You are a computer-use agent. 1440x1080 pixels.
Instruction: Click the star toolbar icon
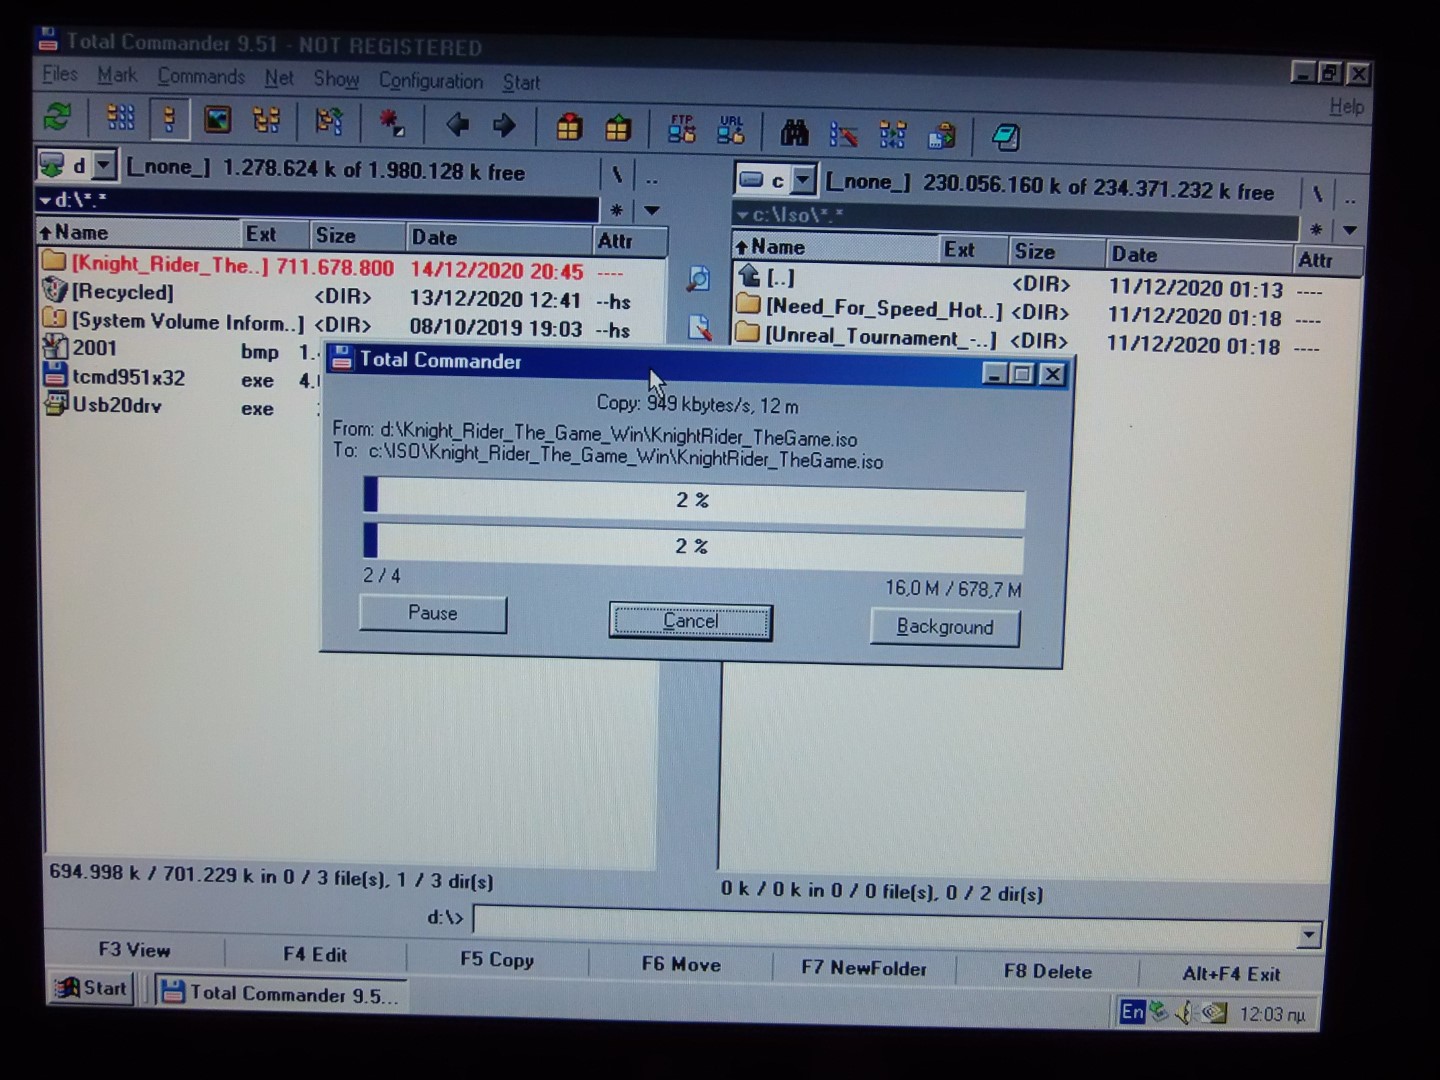391,123
